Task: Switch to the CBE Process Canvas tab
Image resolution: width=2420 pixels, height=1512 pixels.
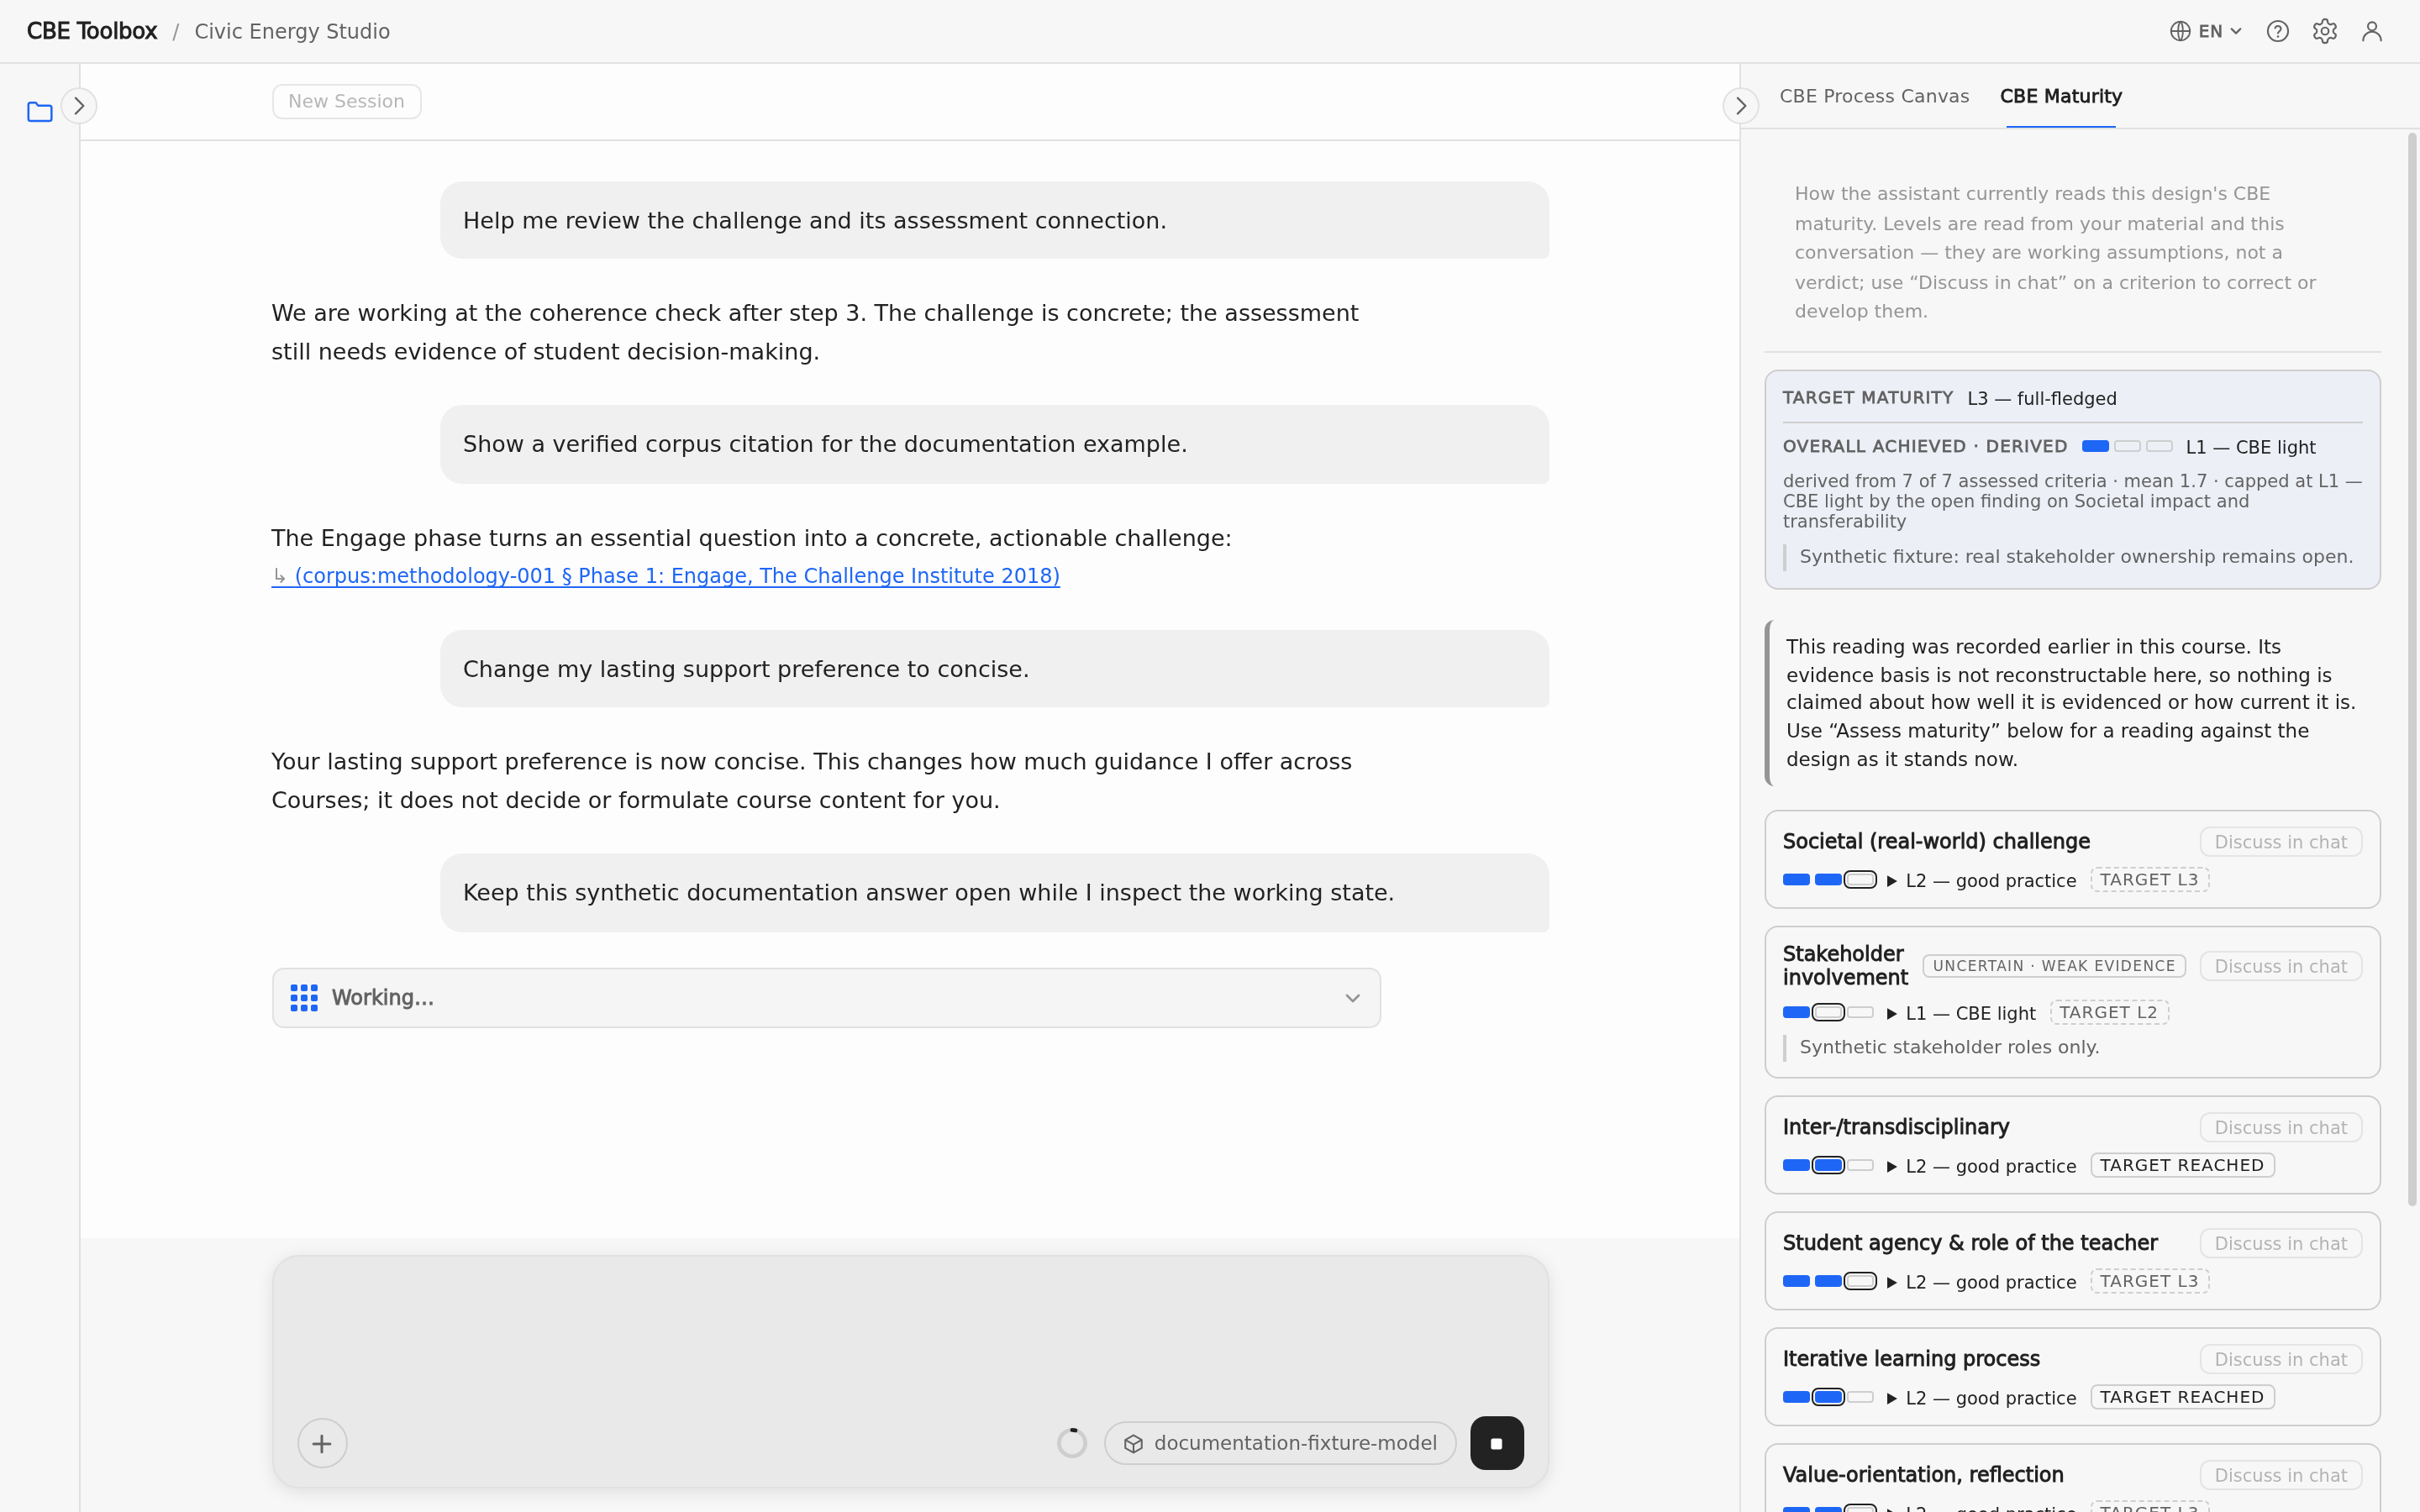Action: 1874,96
